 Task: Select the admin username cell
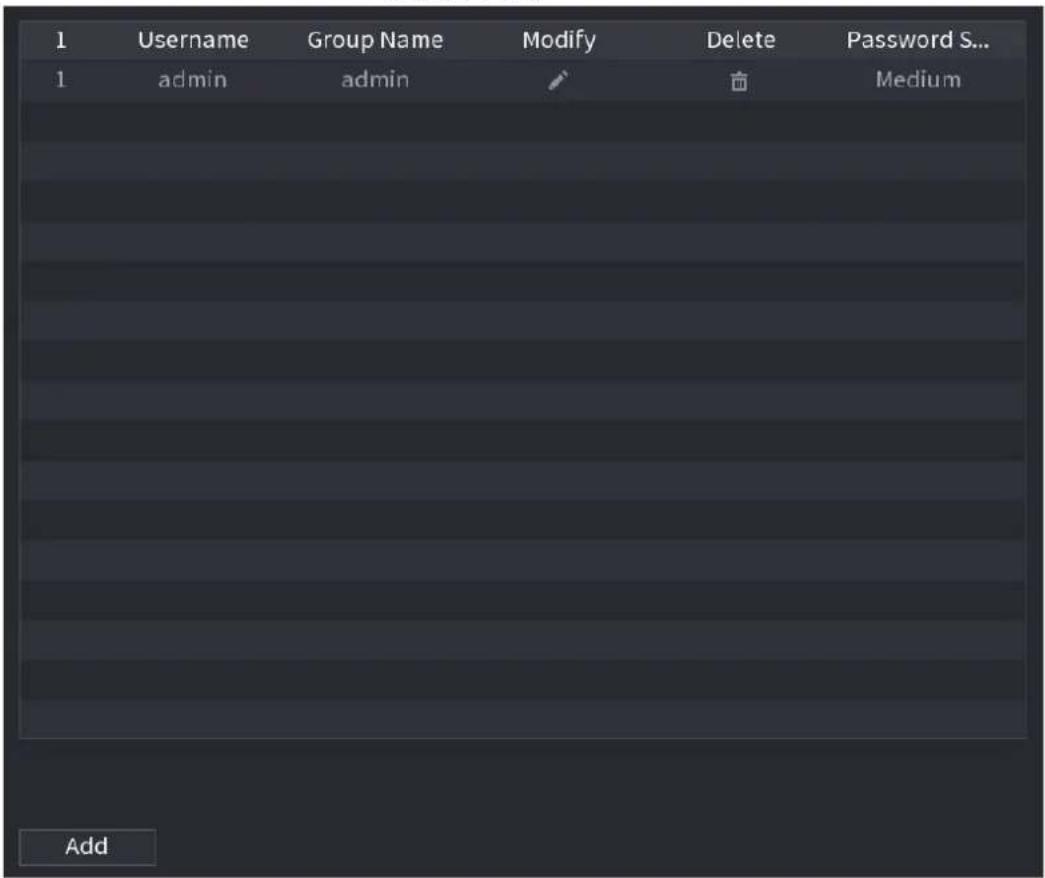193,80
